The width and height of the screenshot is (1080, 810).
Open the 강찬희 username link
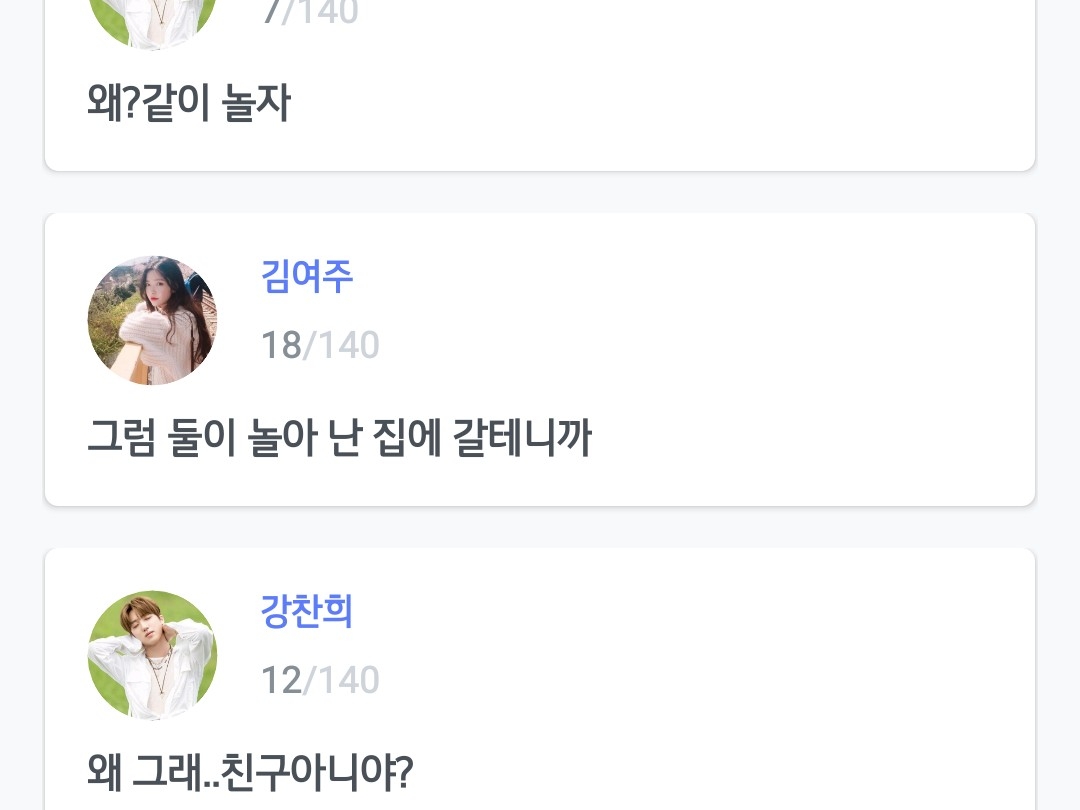tap(306, 612)
